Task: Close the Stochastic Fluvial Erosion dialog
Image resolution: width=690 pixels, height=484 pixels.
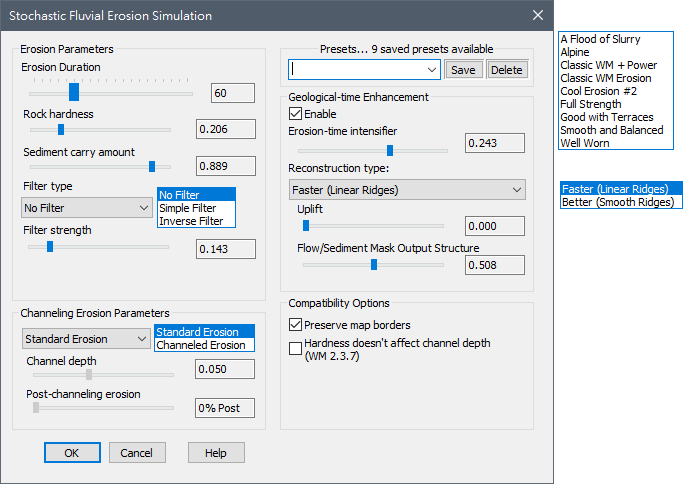Action: [x=537, y=15]
